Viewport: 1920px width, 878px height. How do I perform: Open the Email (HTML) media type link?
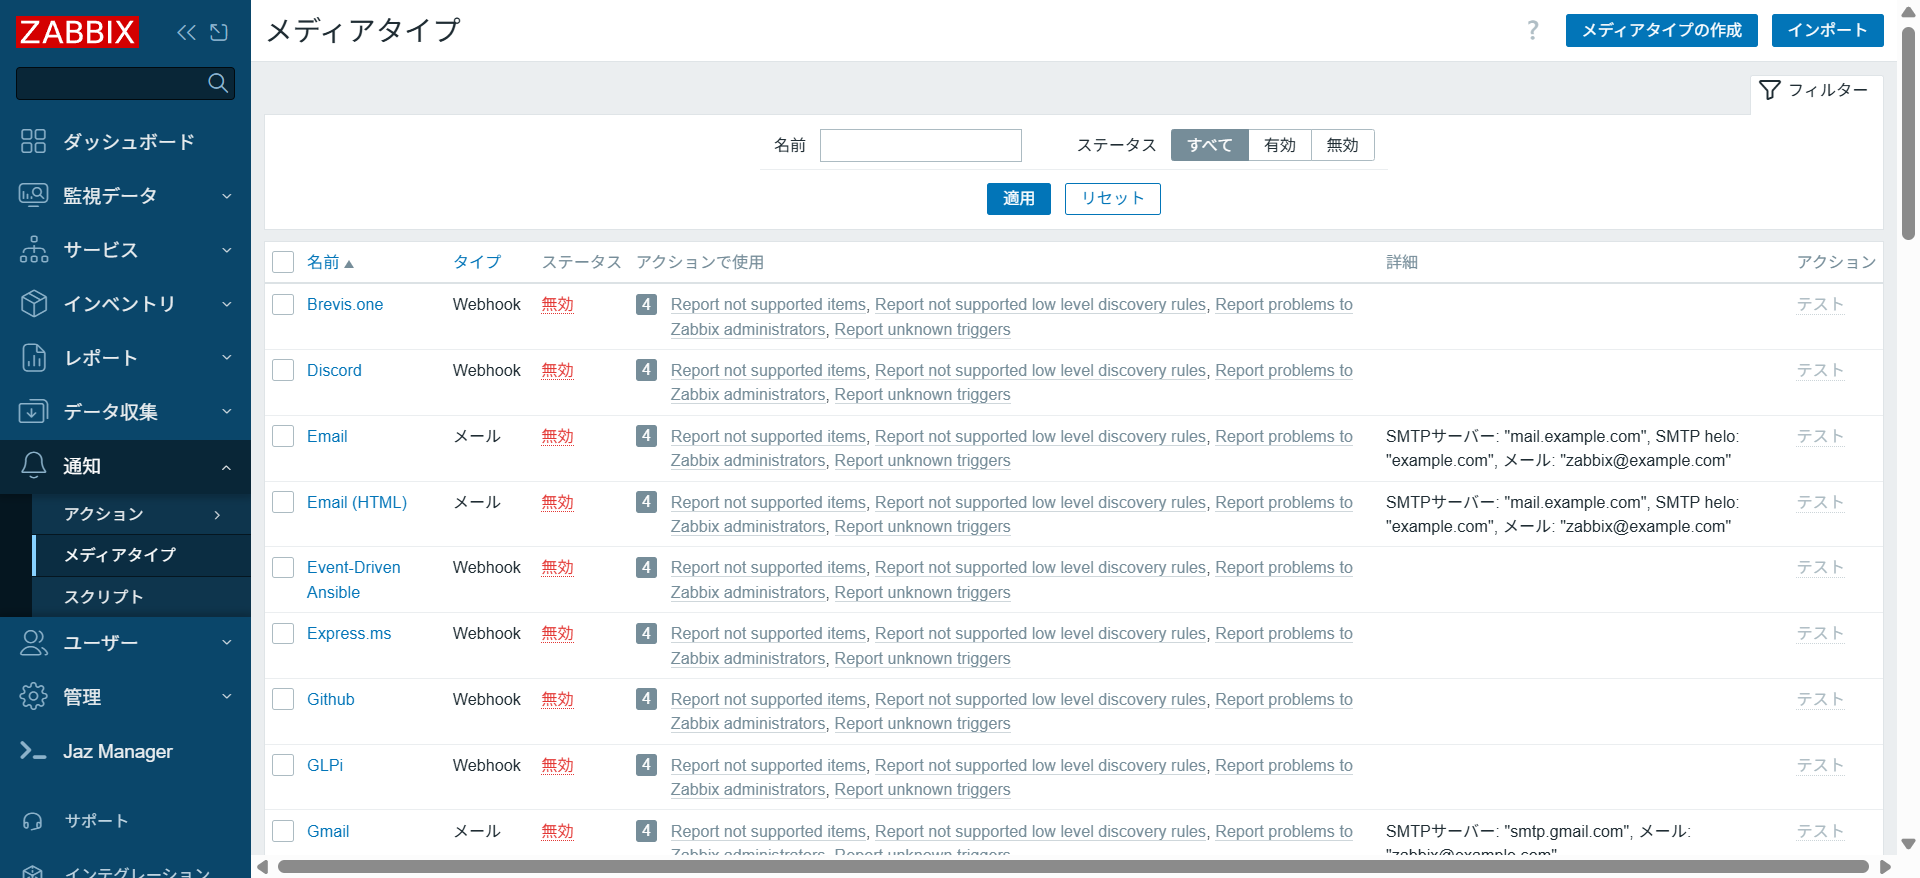[357, 502]
